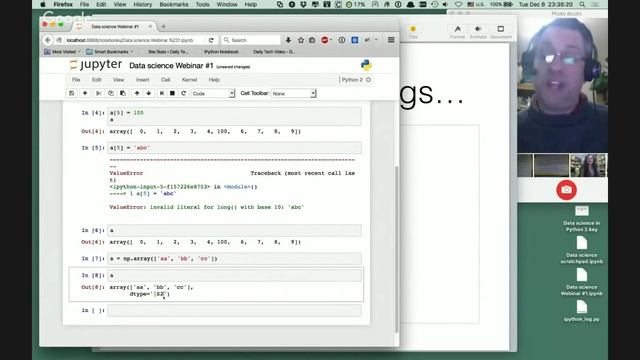The image size is (640, 360).
Task: Open the Jupyter File menu
Action: 76,80
